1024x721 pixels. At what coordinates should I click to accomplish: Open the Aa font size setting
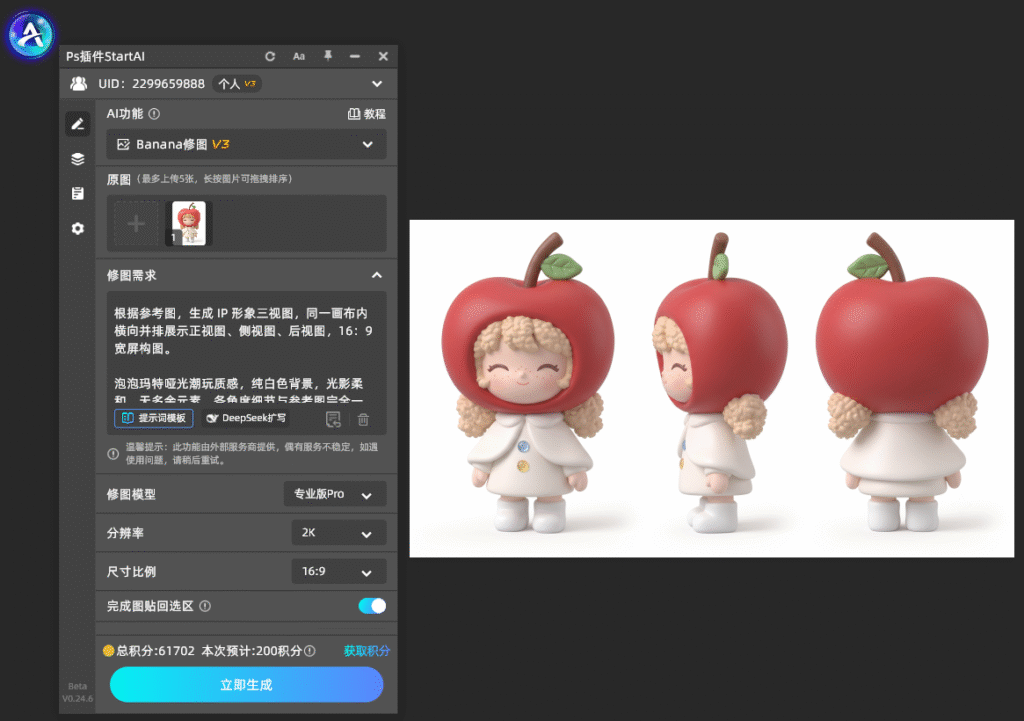pos(298,57)
